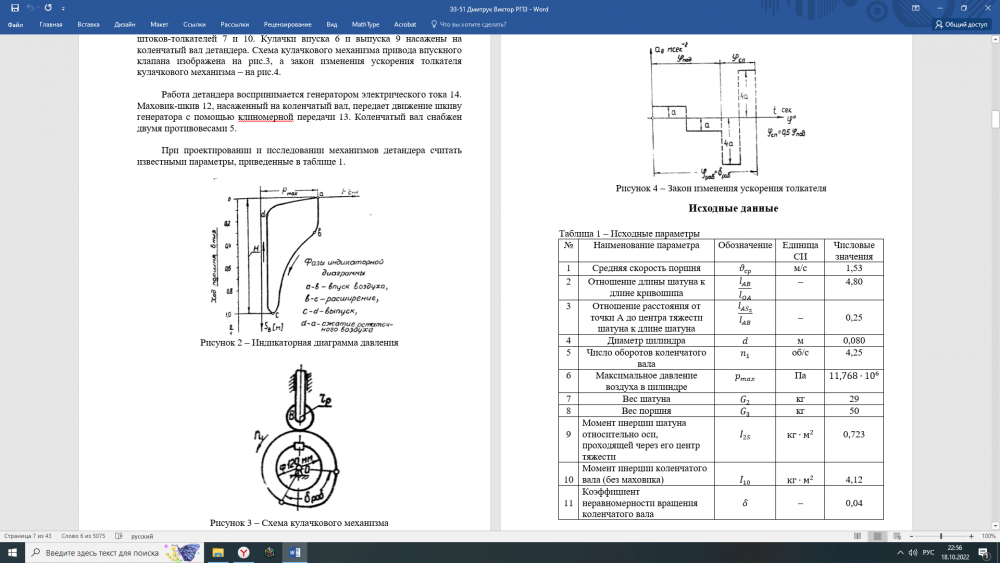
Task: Open the MathType tab
Action: [x=365, y=24]
